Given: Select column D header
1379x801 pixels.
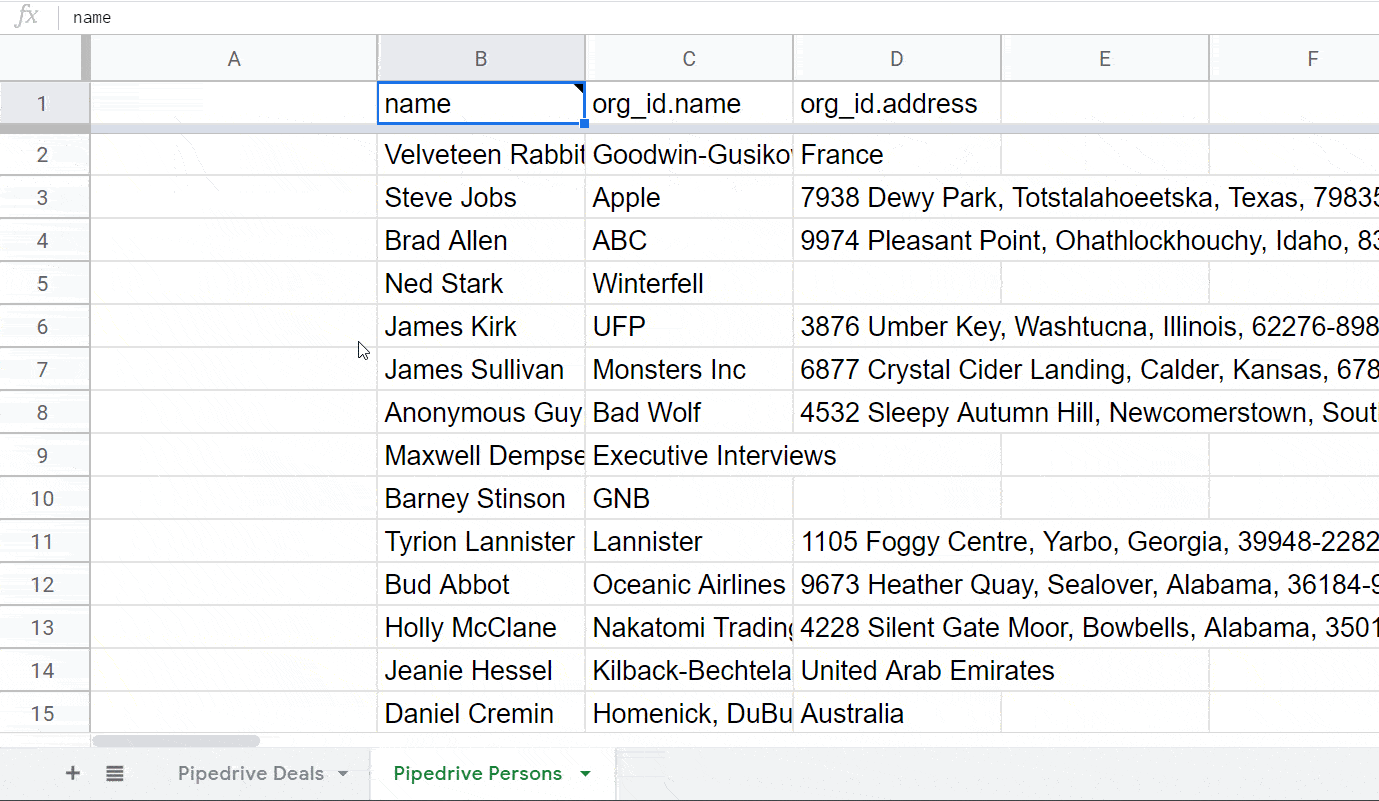Looking at the screenshot, I should [896, 59].
